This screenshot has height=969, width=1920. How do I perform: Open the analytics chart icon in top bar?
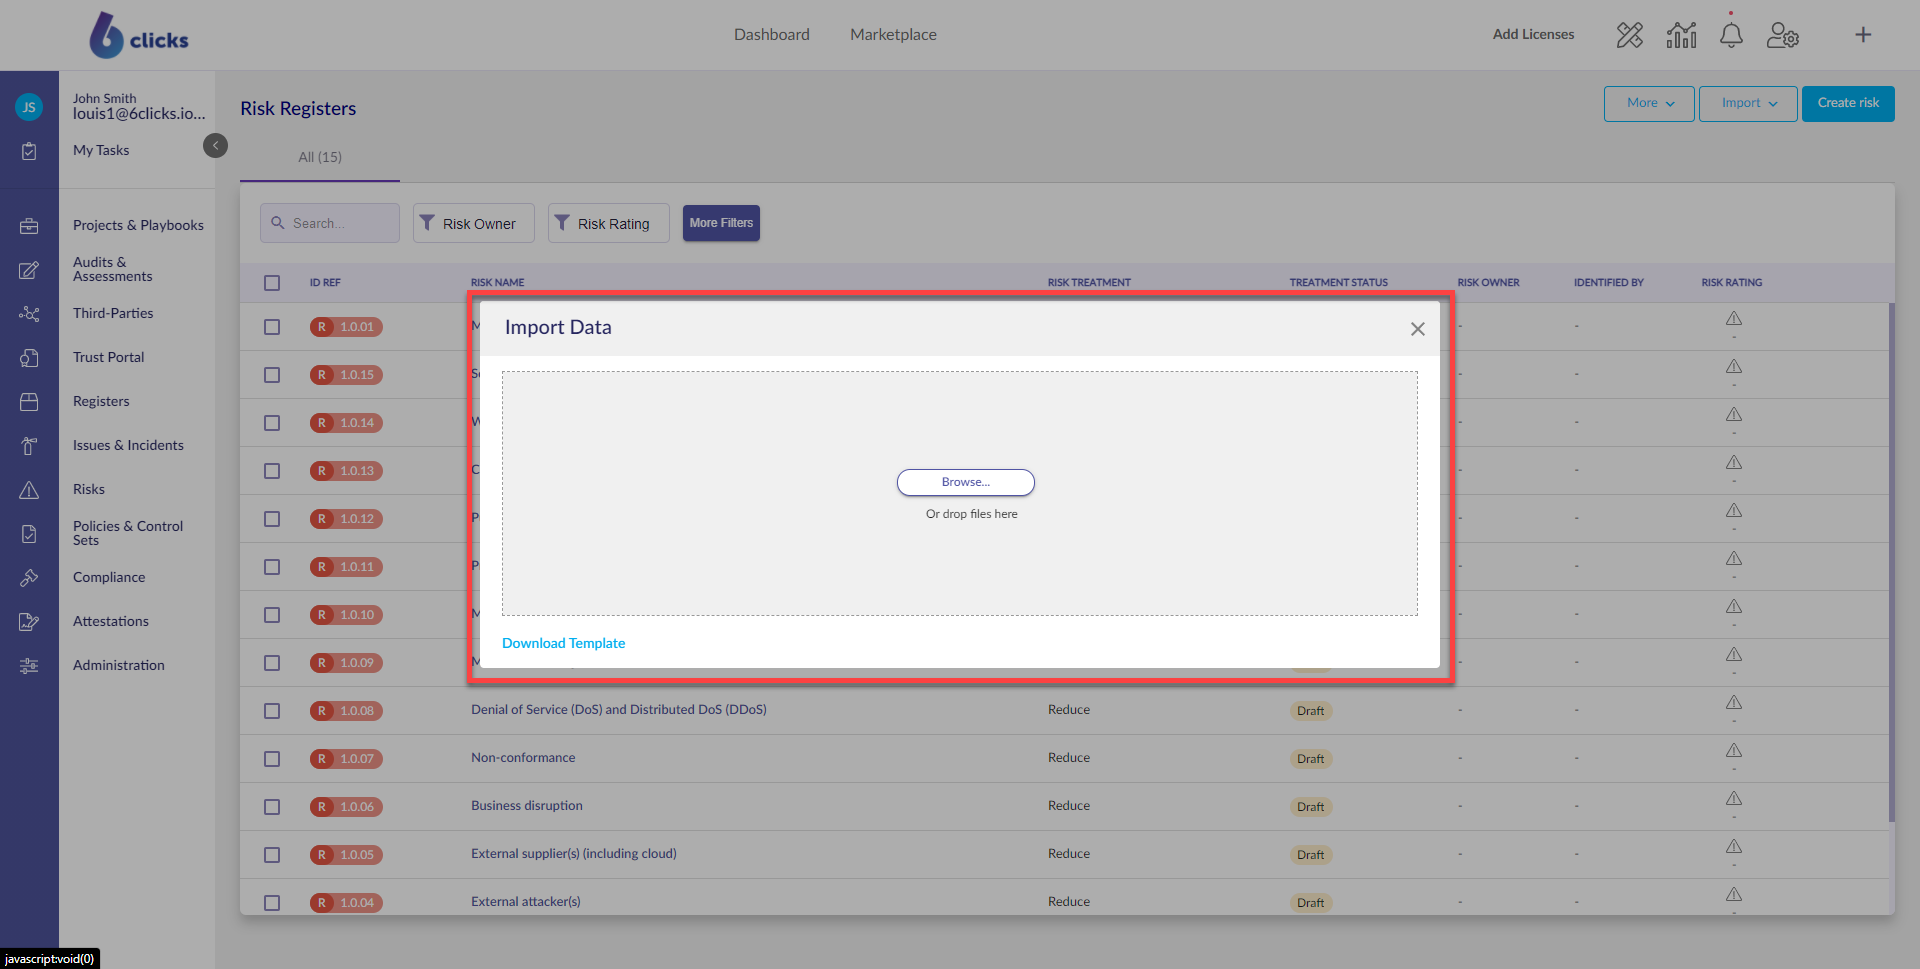click(x=1681, y=34)
